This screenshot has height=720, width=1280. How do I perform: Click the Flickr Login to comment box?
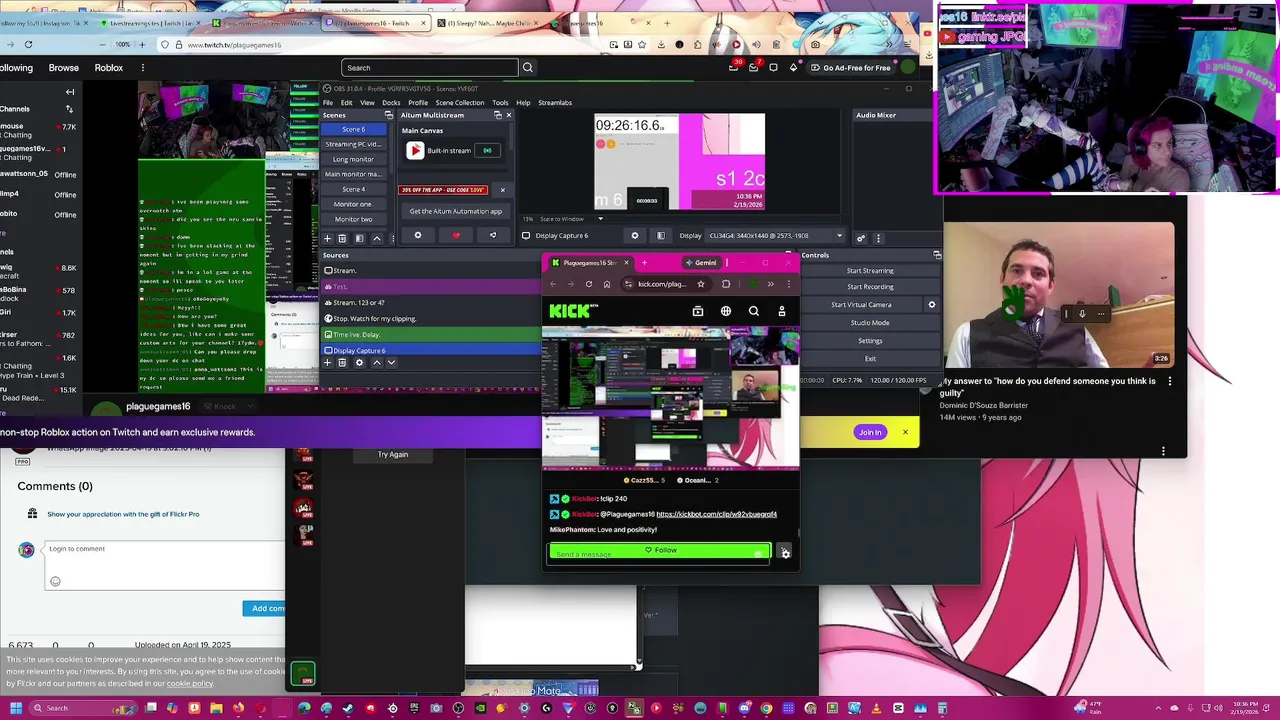click(165, 565)
